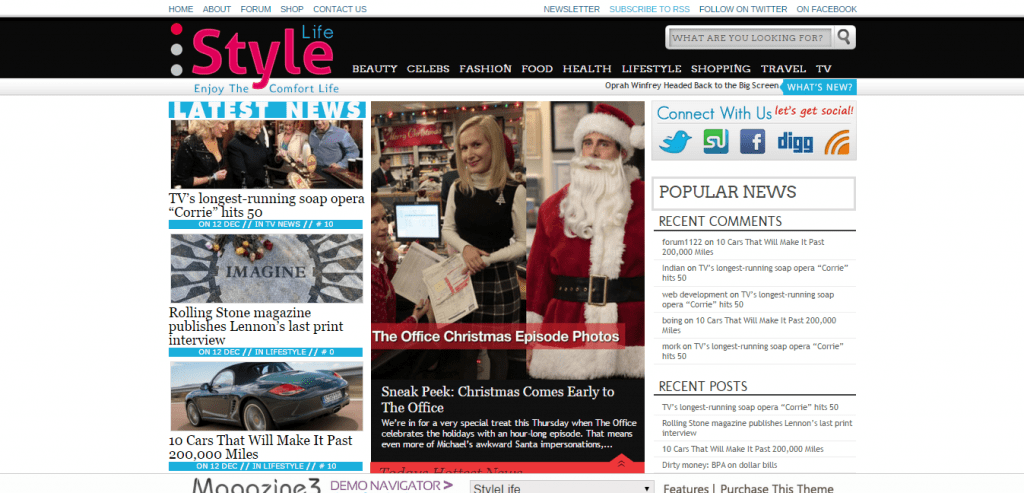The width and height of the screenshot is (1024, 493).
Task: Click the Twitter bird social icon
Action: coord(675,141)
